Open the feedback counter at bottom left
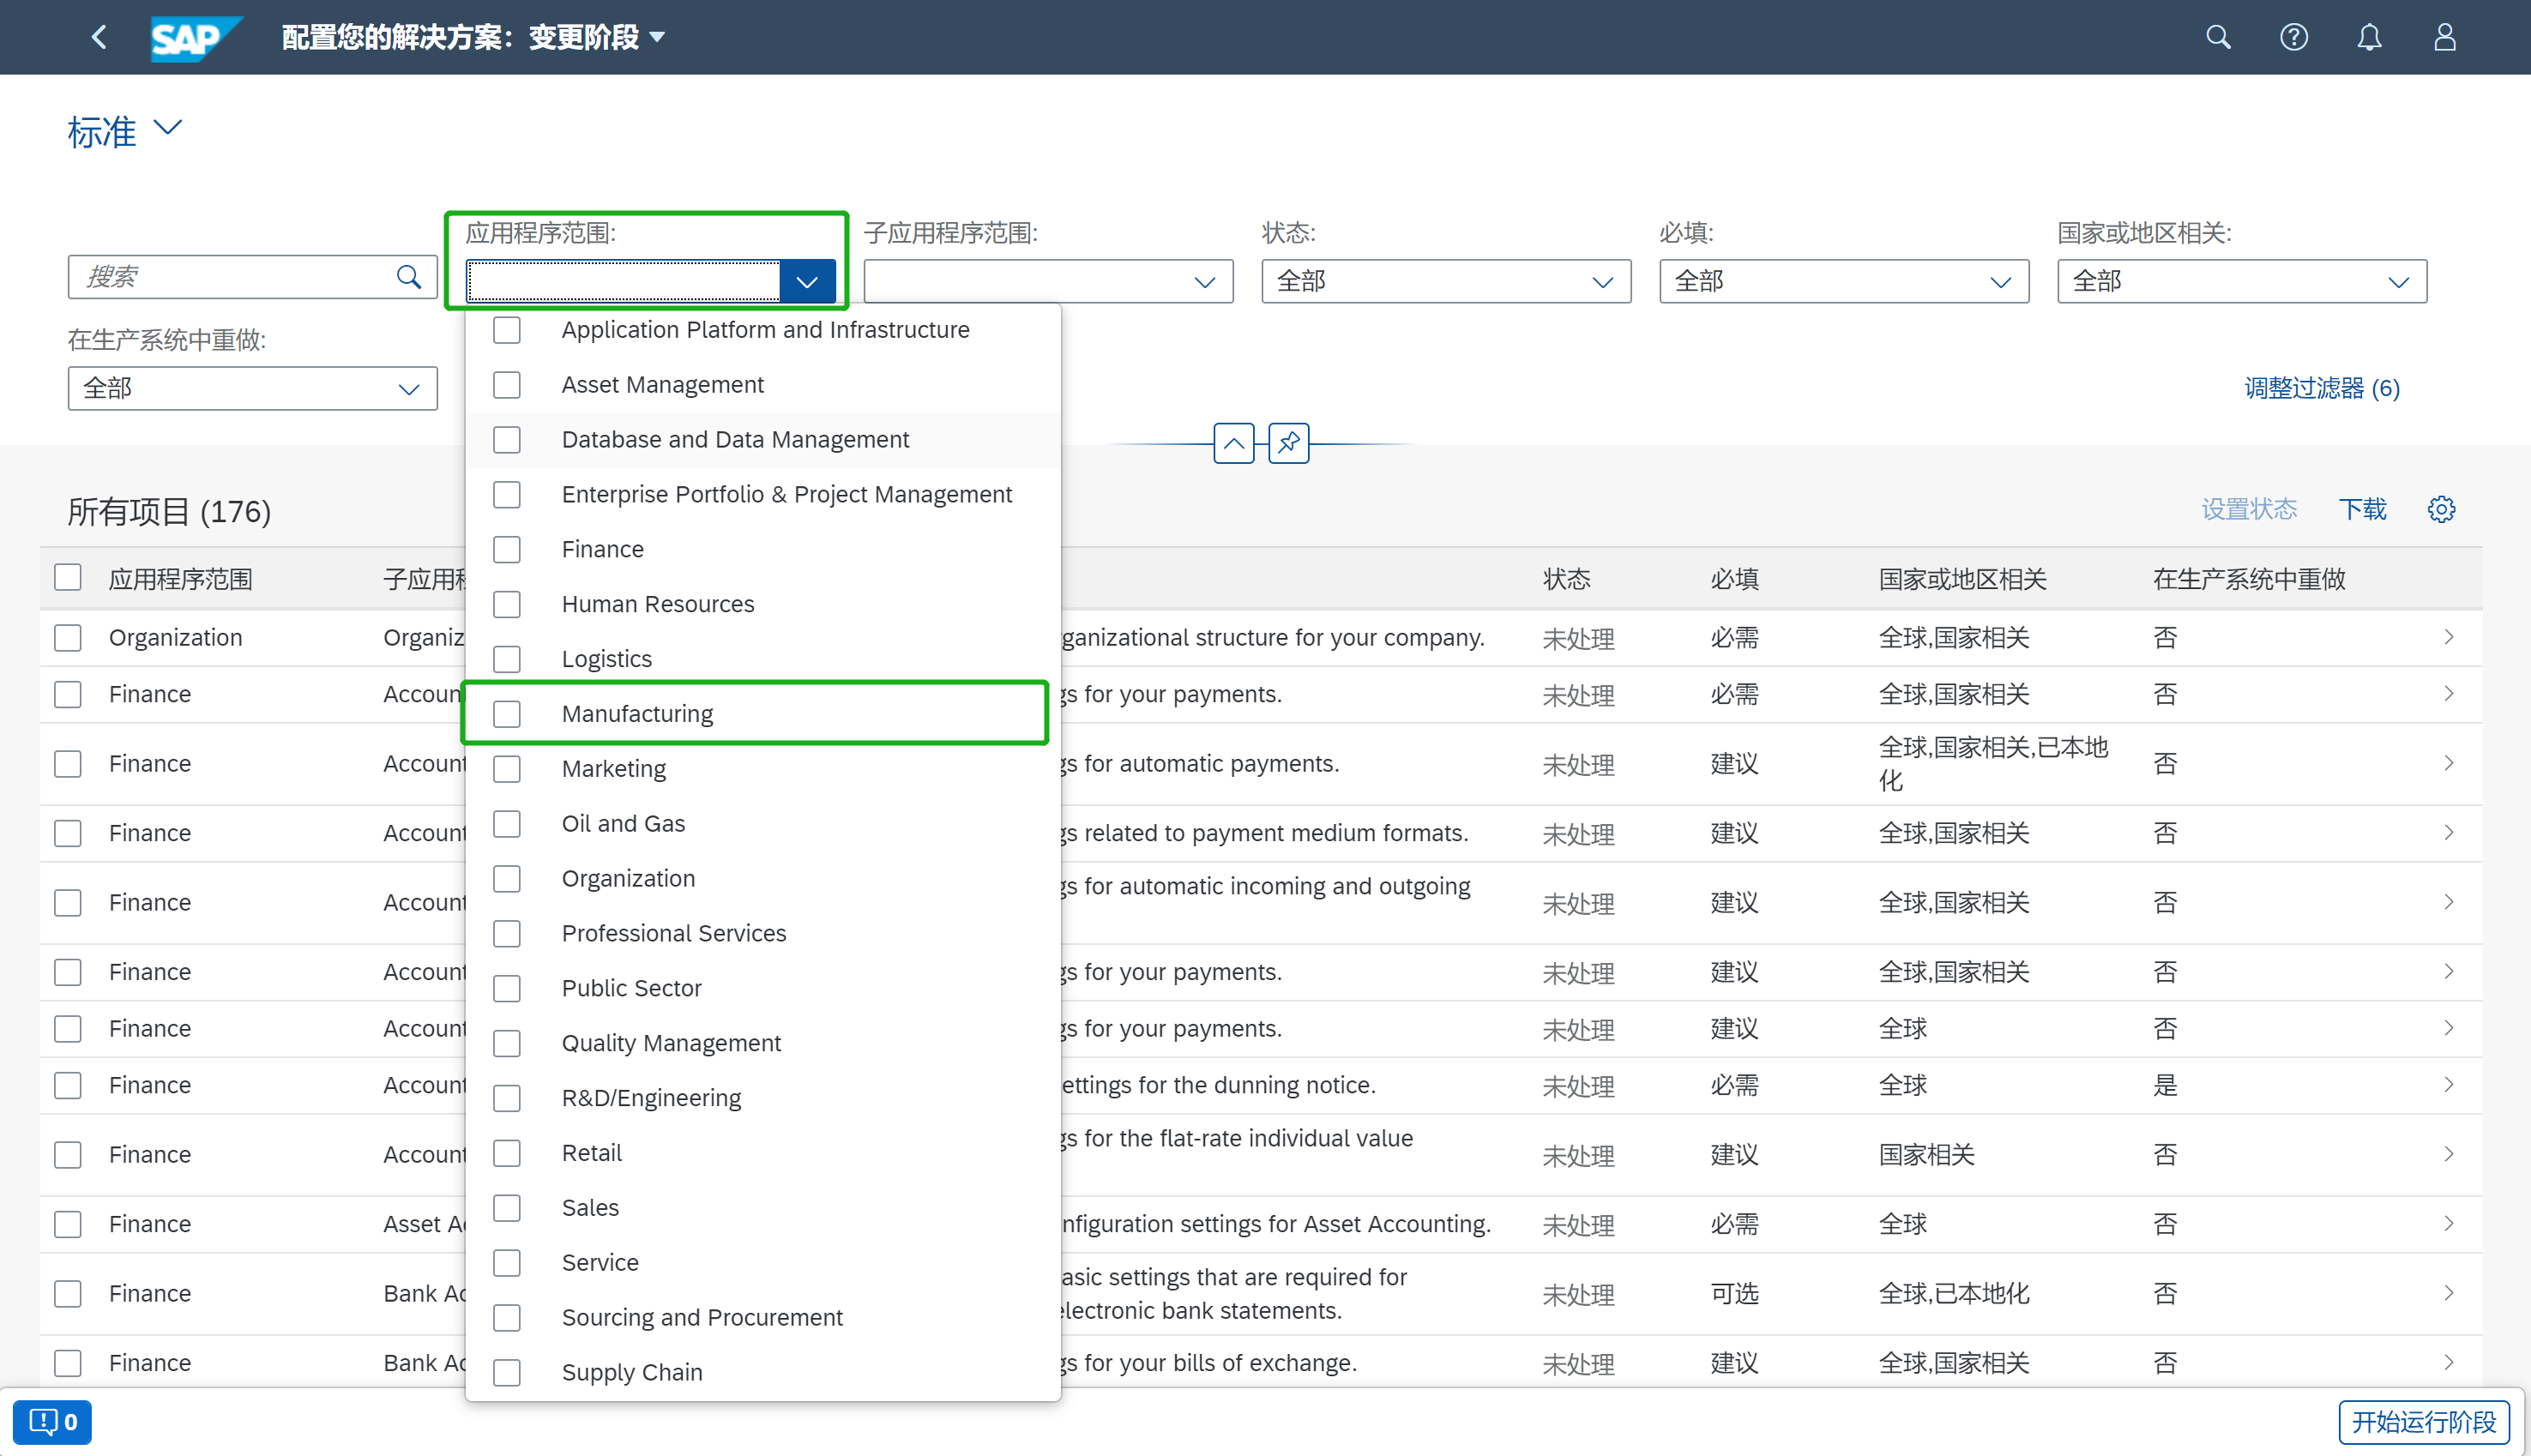The image size is (2531, 1456). [x=52, y=1421]
